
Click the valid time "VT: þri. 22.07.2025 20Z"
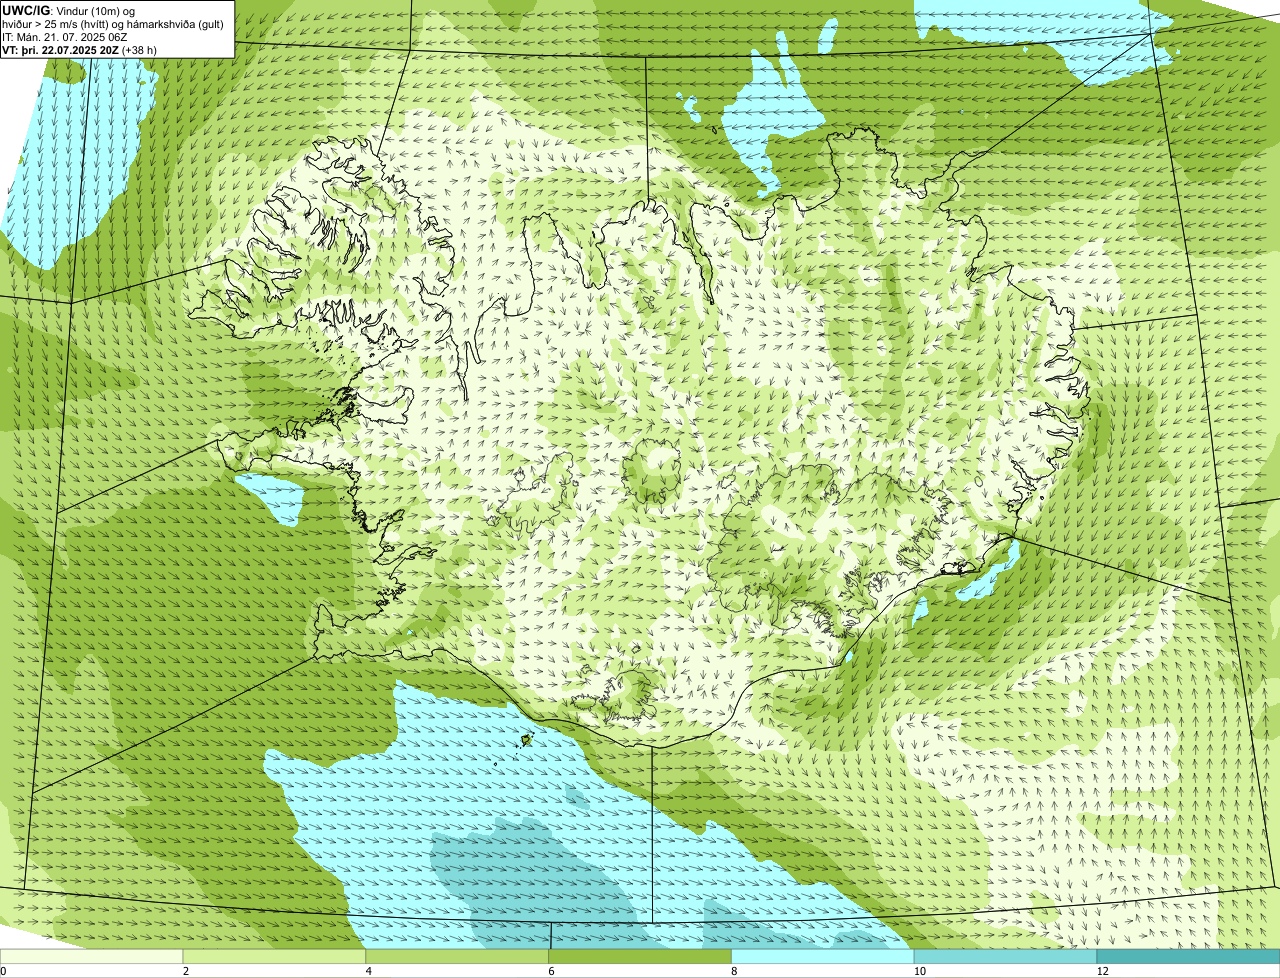62,50
